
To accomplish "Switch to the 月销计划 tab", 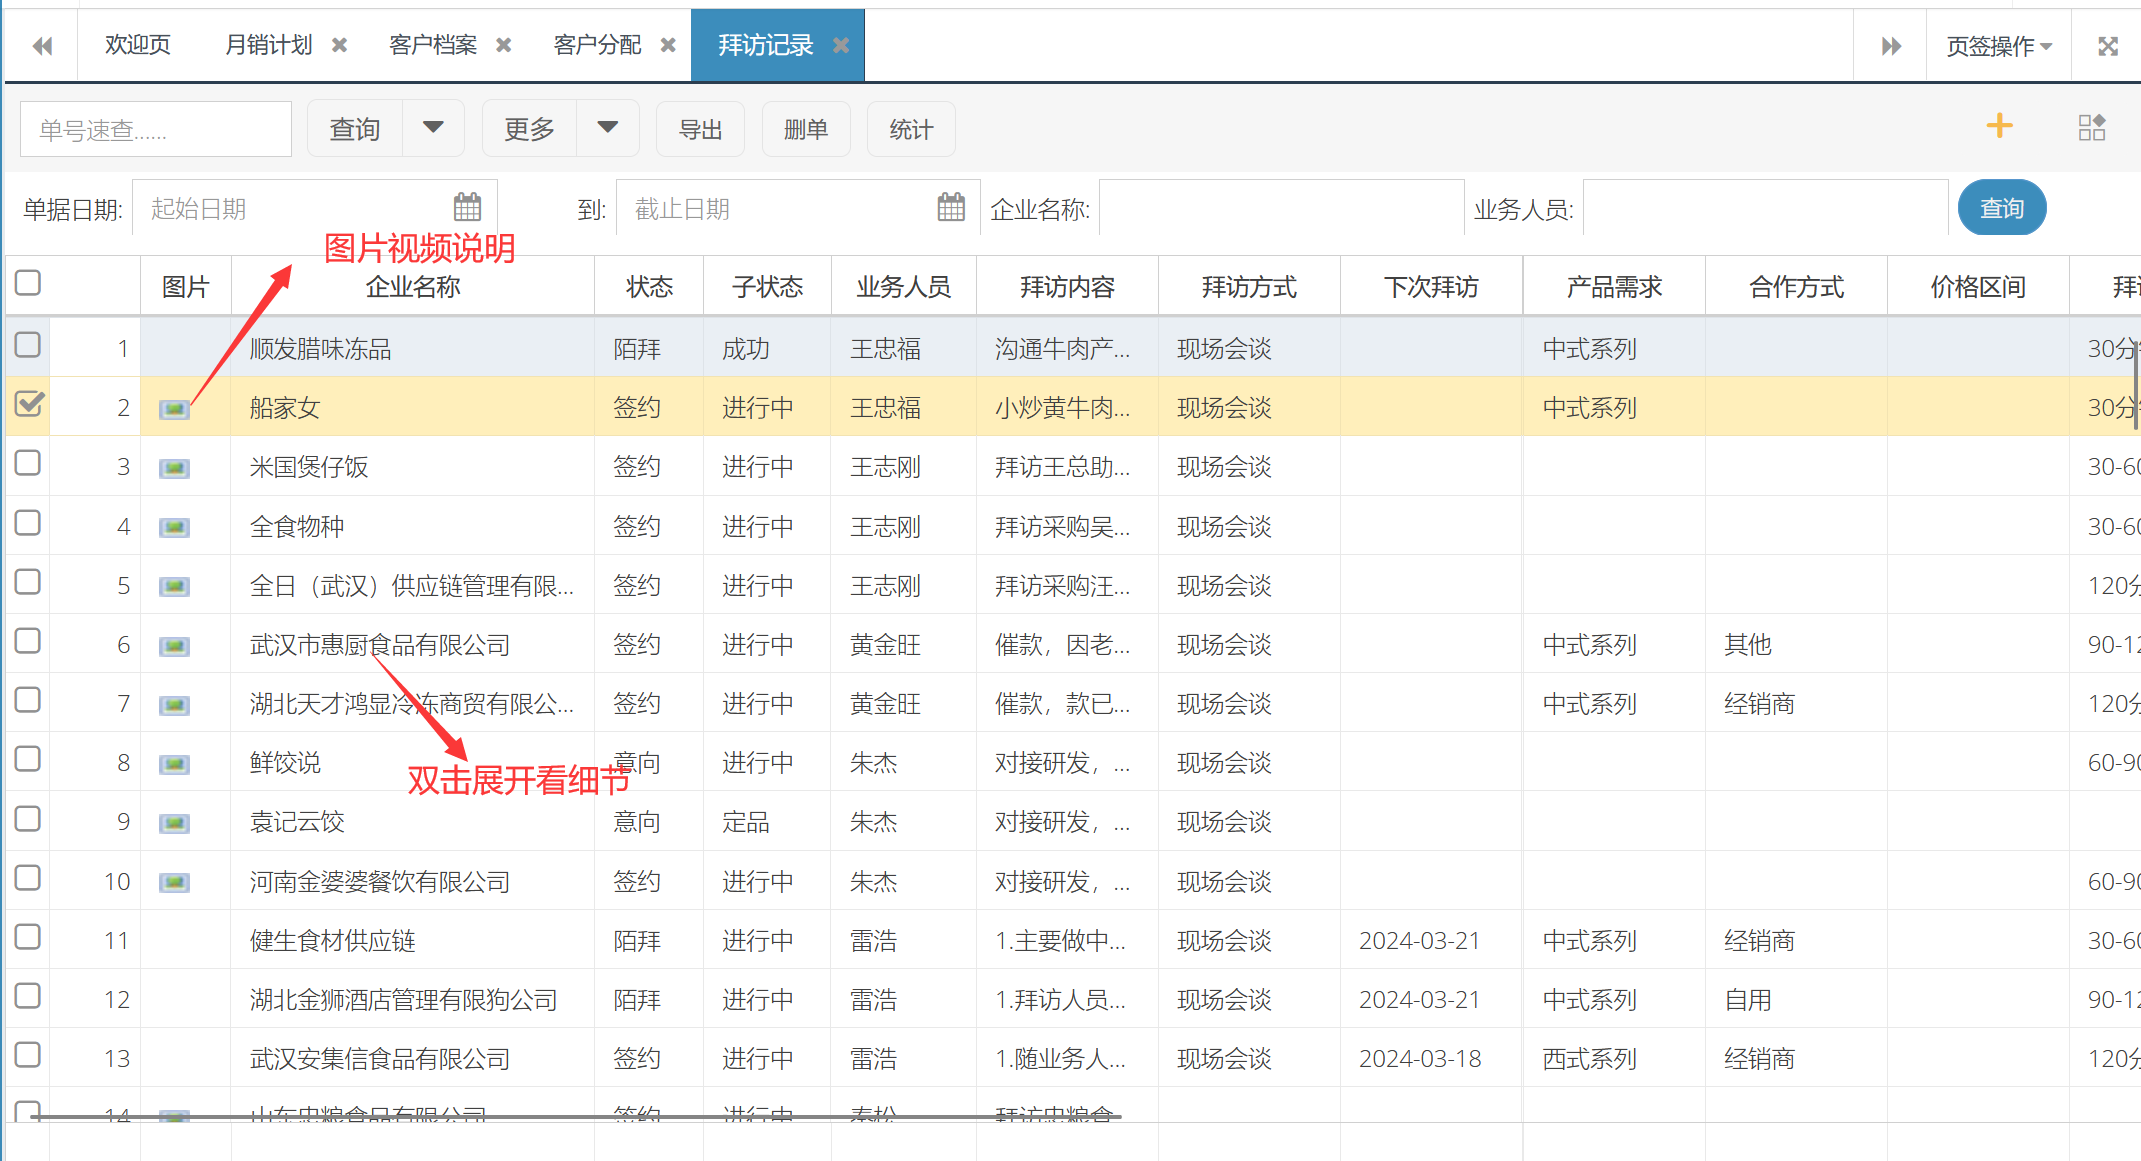I will (268, 45).
